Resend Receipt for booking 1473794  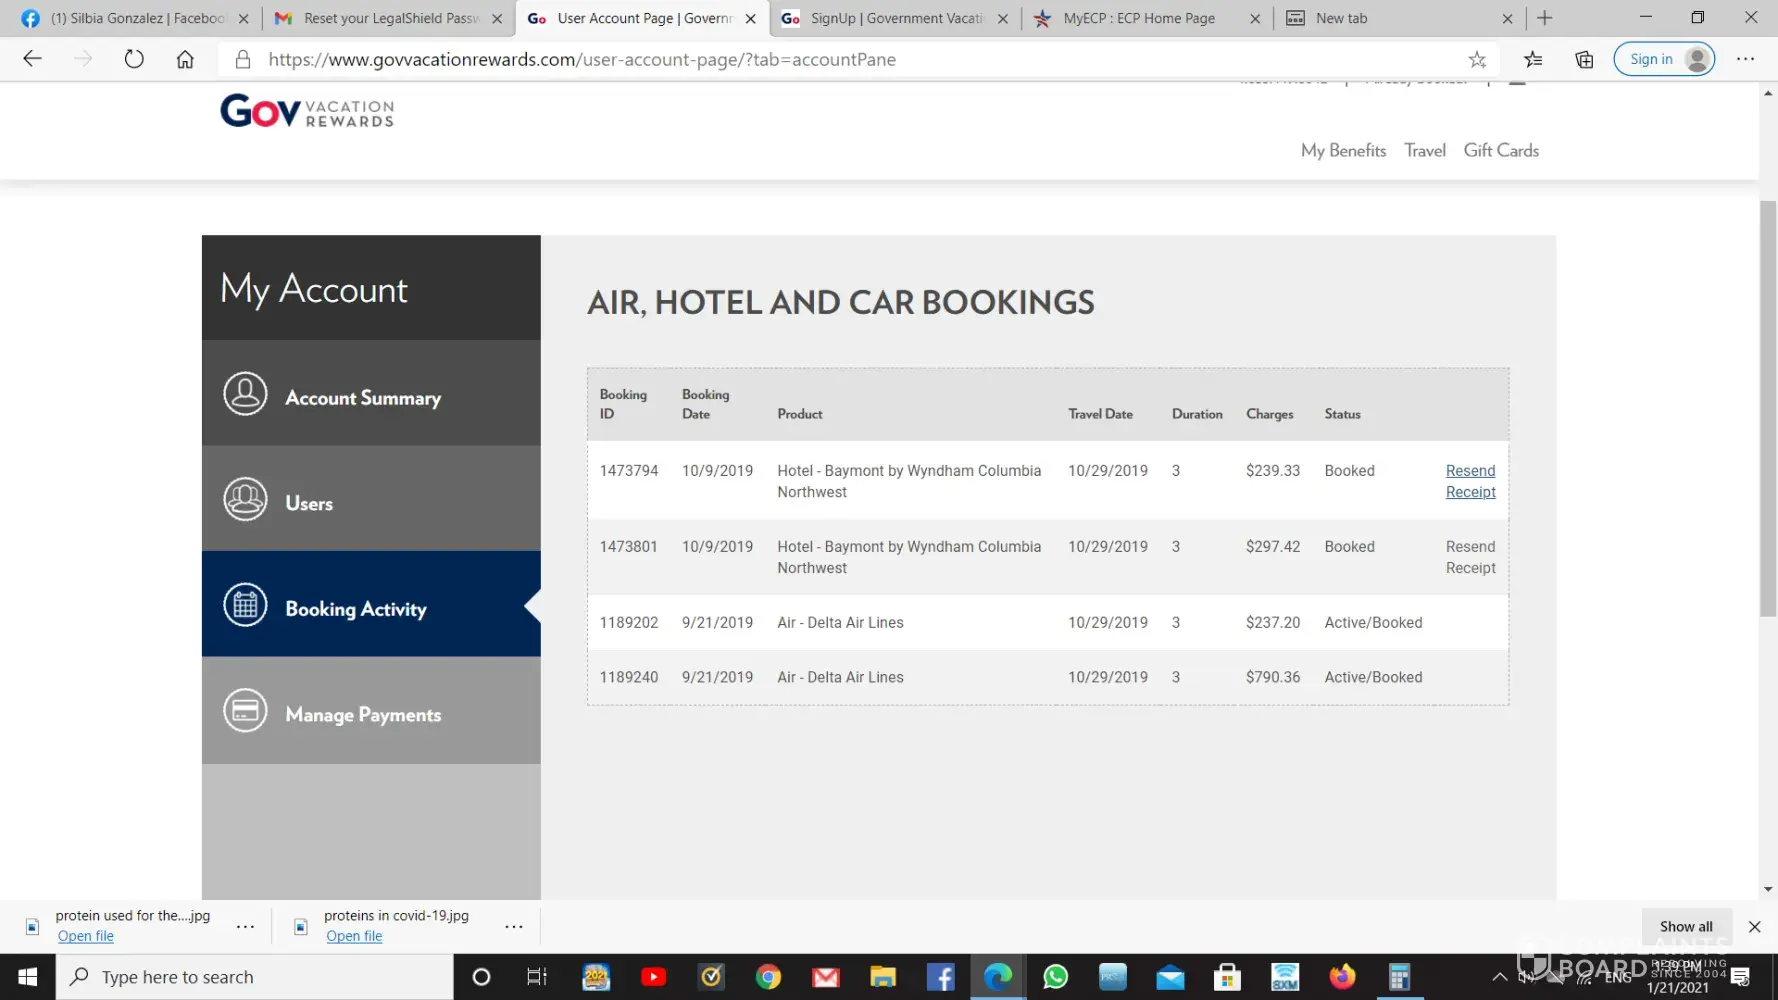coord(1470,481)
